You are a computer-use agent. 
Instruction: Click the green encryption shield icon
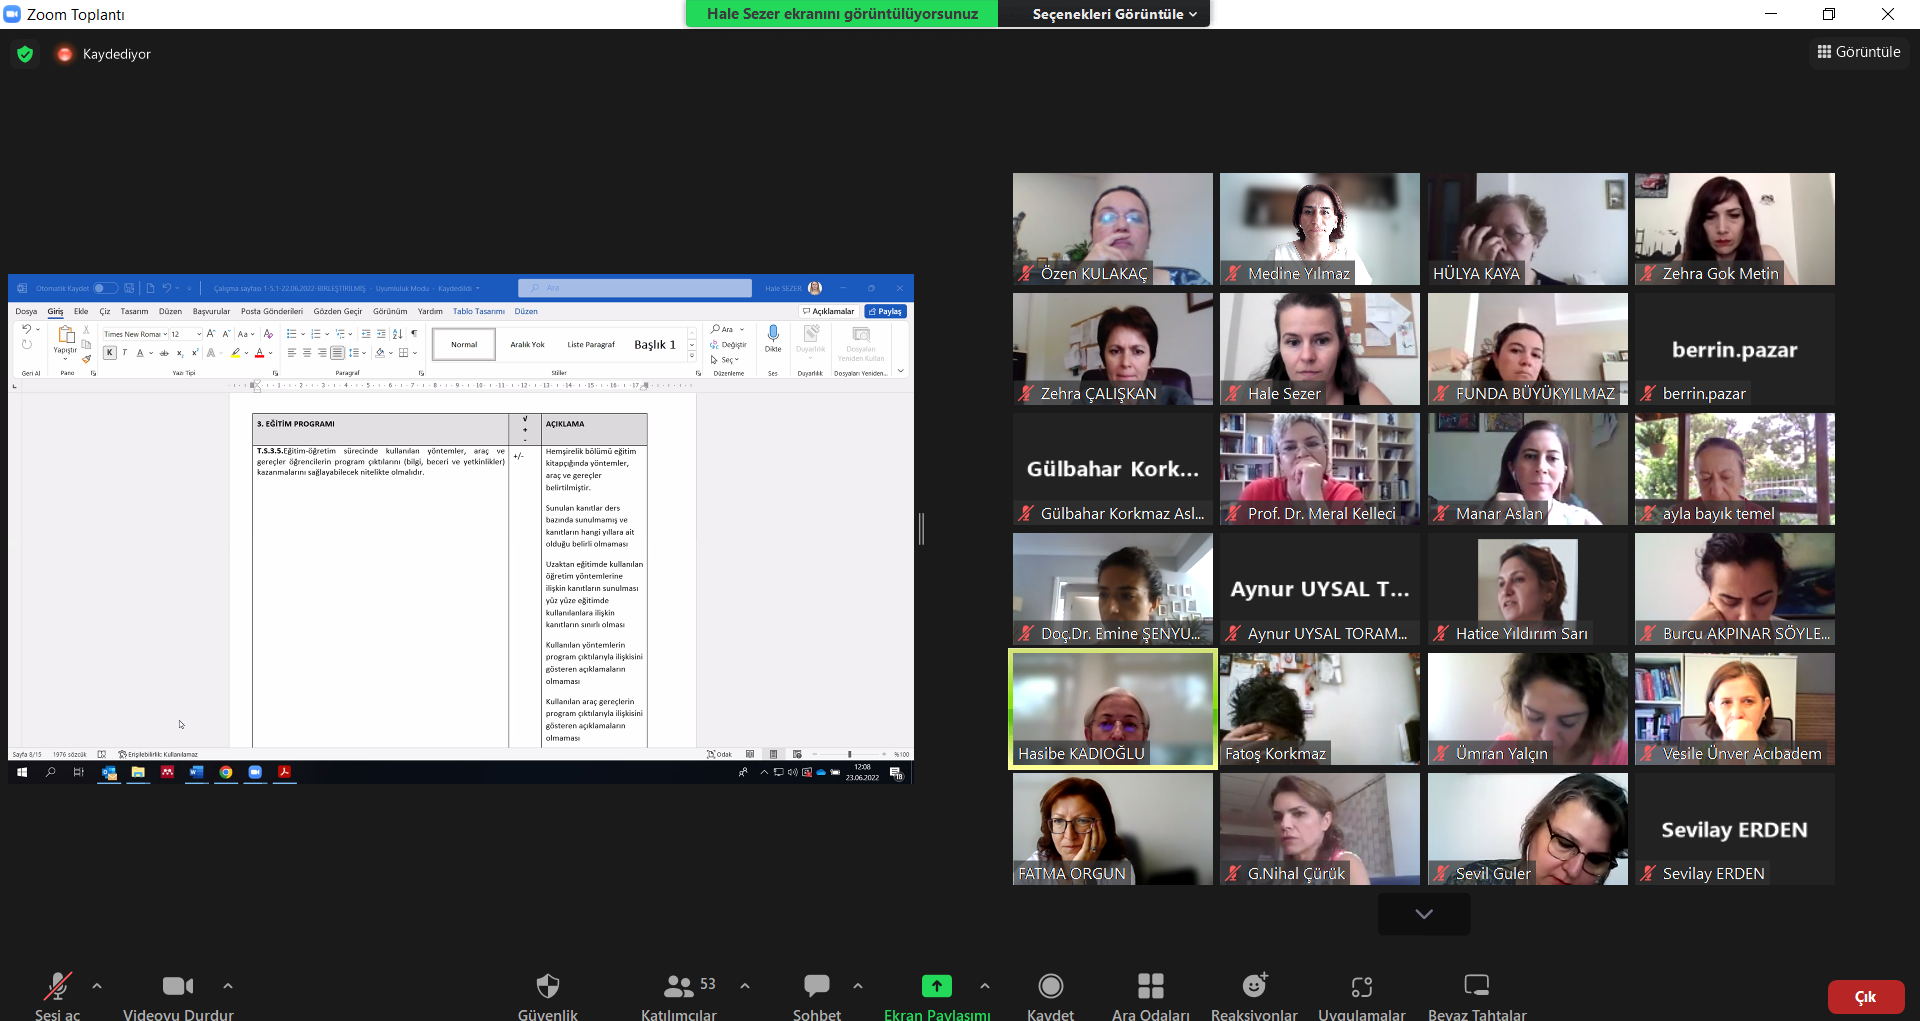pyautogui.click(x=25, y=54)
